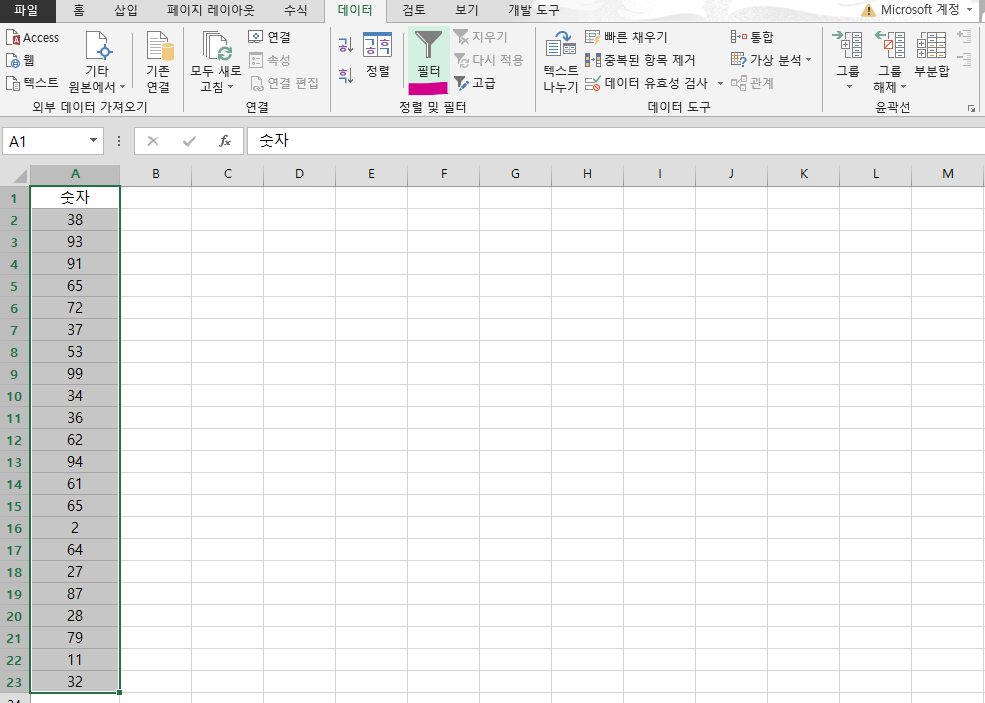Switch to the 수식 (Formulas) tab

coord(295,10)
